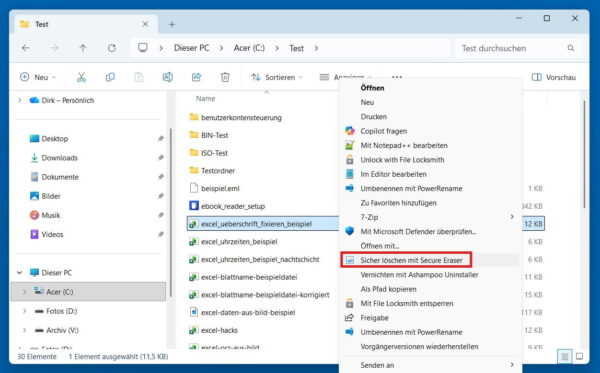Screen dimensions: 600x373
Task: Choose Öffnen in the context menu
Action: click(372, 88)
